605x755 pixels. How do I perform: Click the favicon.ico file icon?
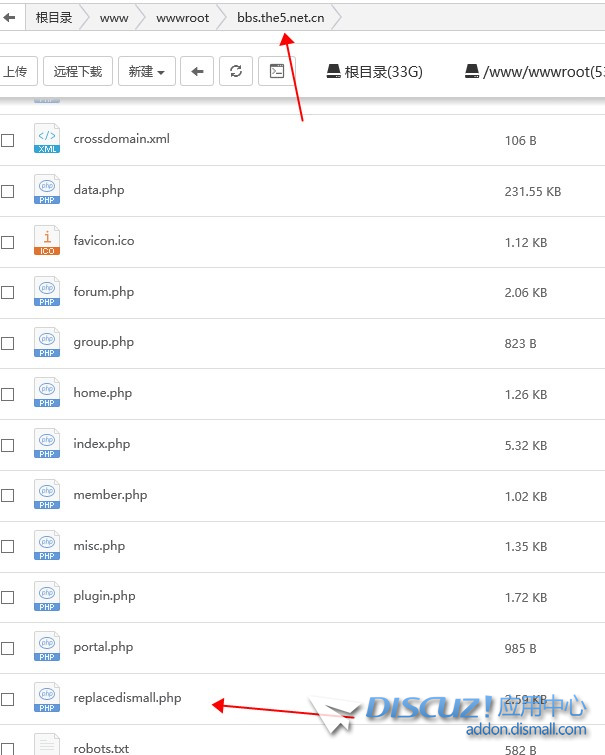click(47, 241)
